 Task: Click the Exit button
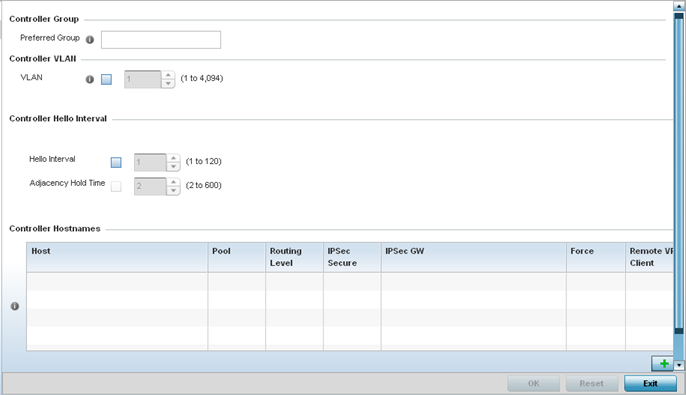(x=650, y=384)
